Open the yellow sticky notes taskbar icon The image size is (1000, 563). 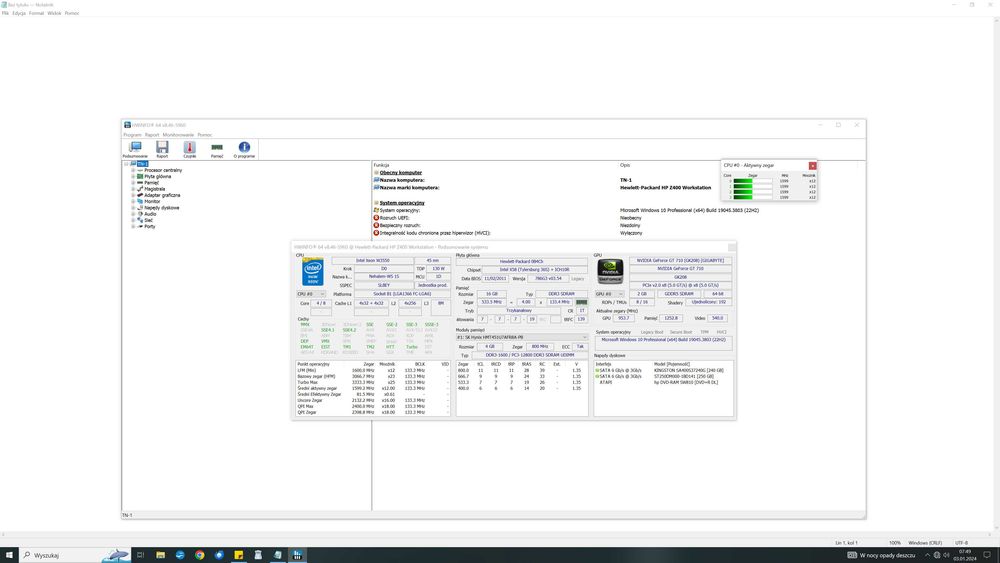tap(239, 555)
